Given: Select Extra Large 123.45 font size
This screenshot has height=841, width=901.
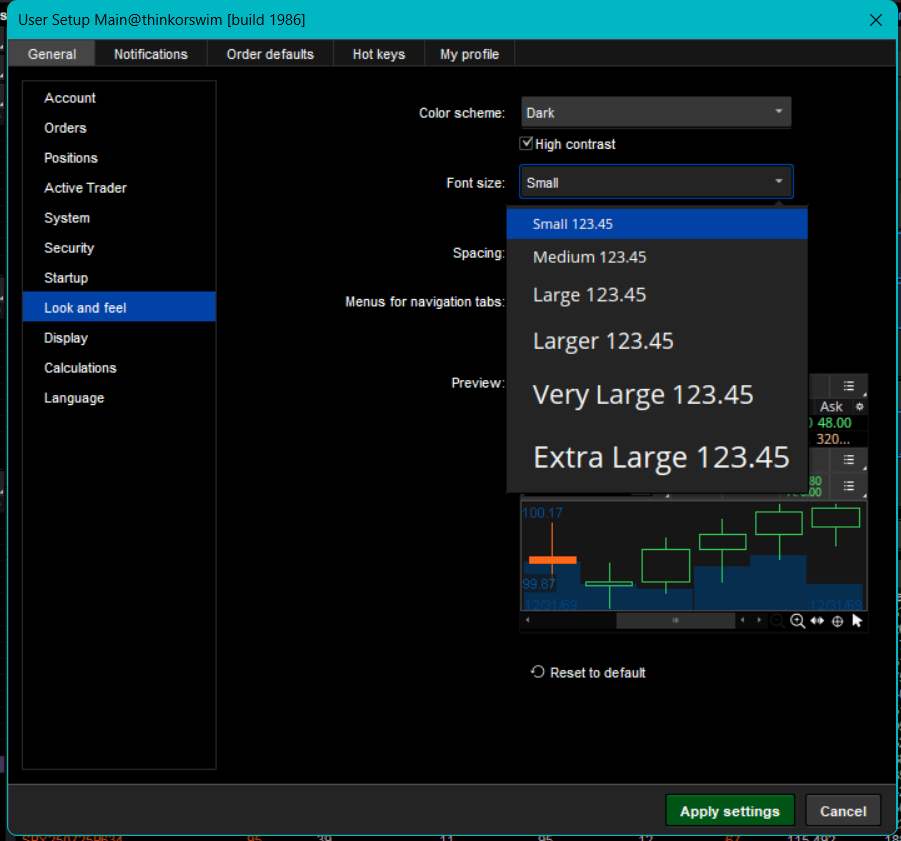Looking at the screenshot, I should coord(661,458).
